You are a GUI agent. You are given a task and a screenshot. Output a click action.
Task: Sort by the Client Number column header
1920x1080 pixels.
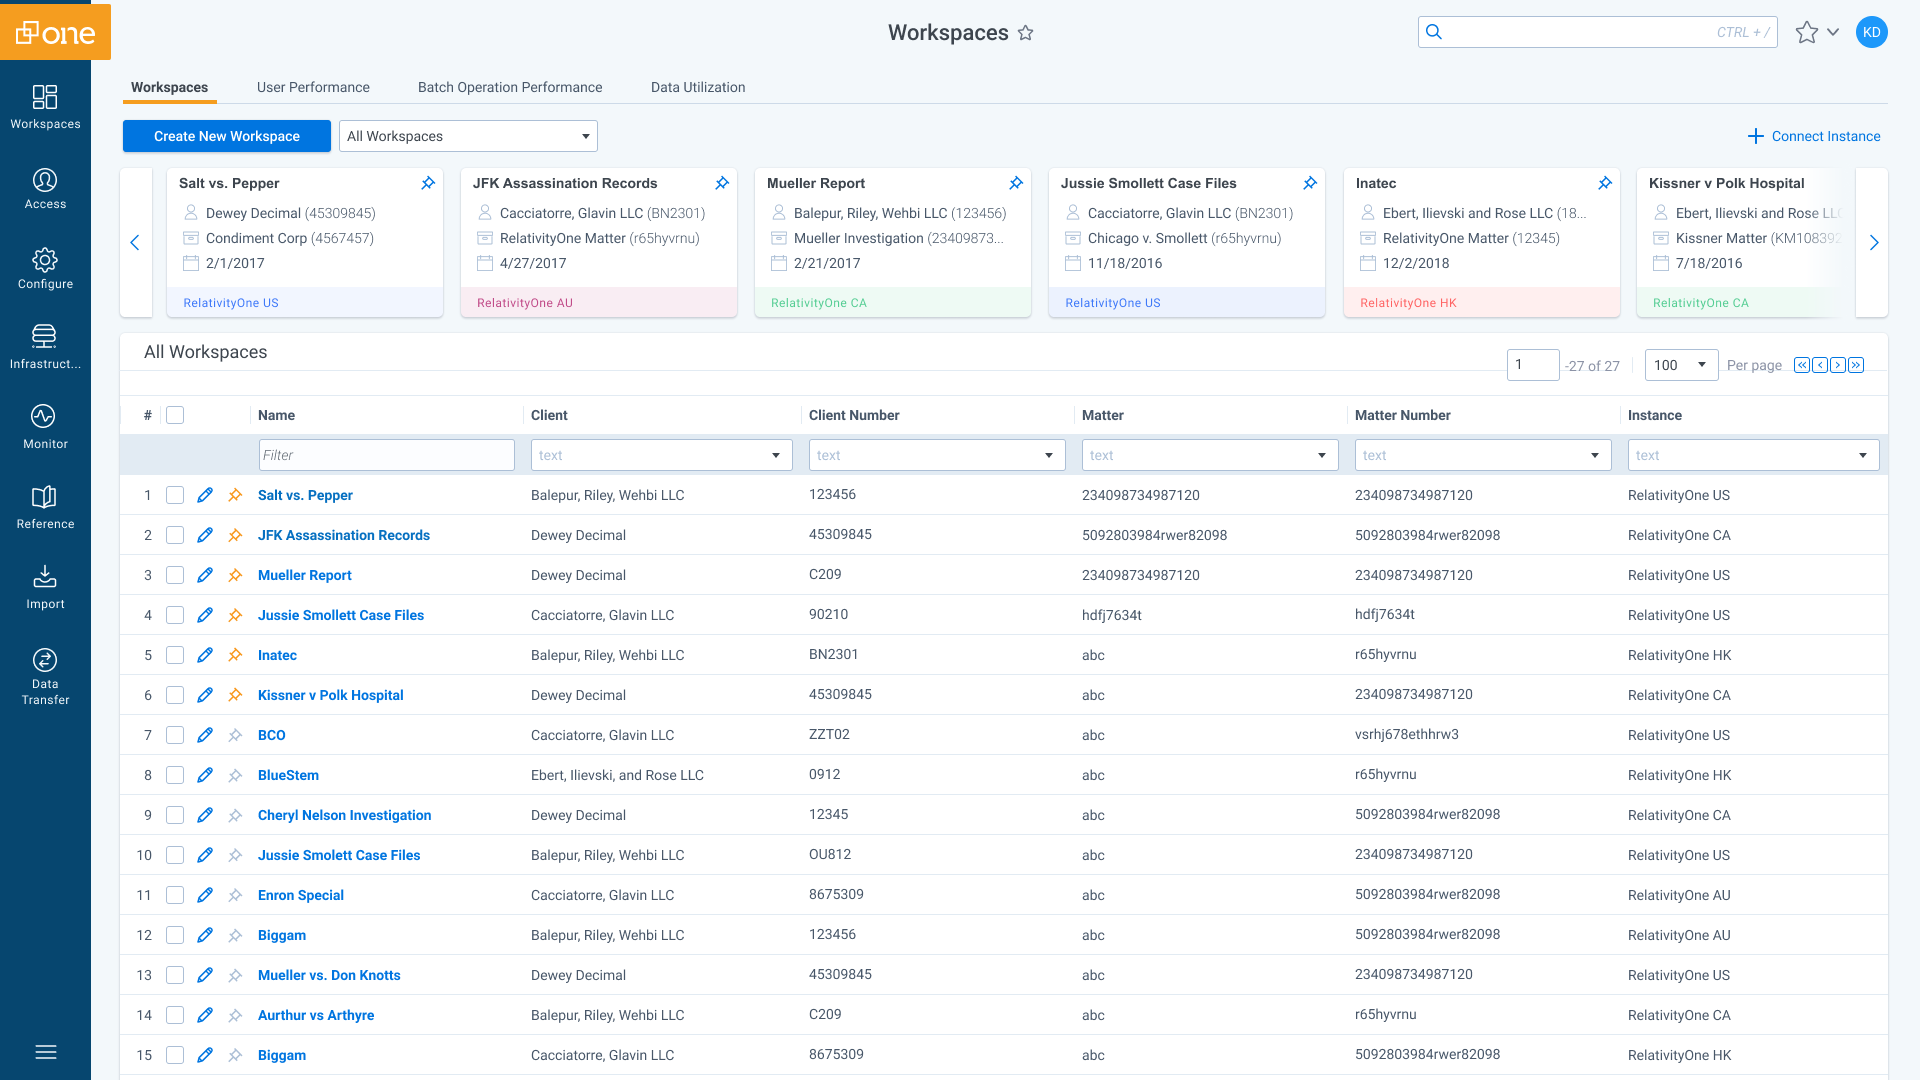(853, 415)
